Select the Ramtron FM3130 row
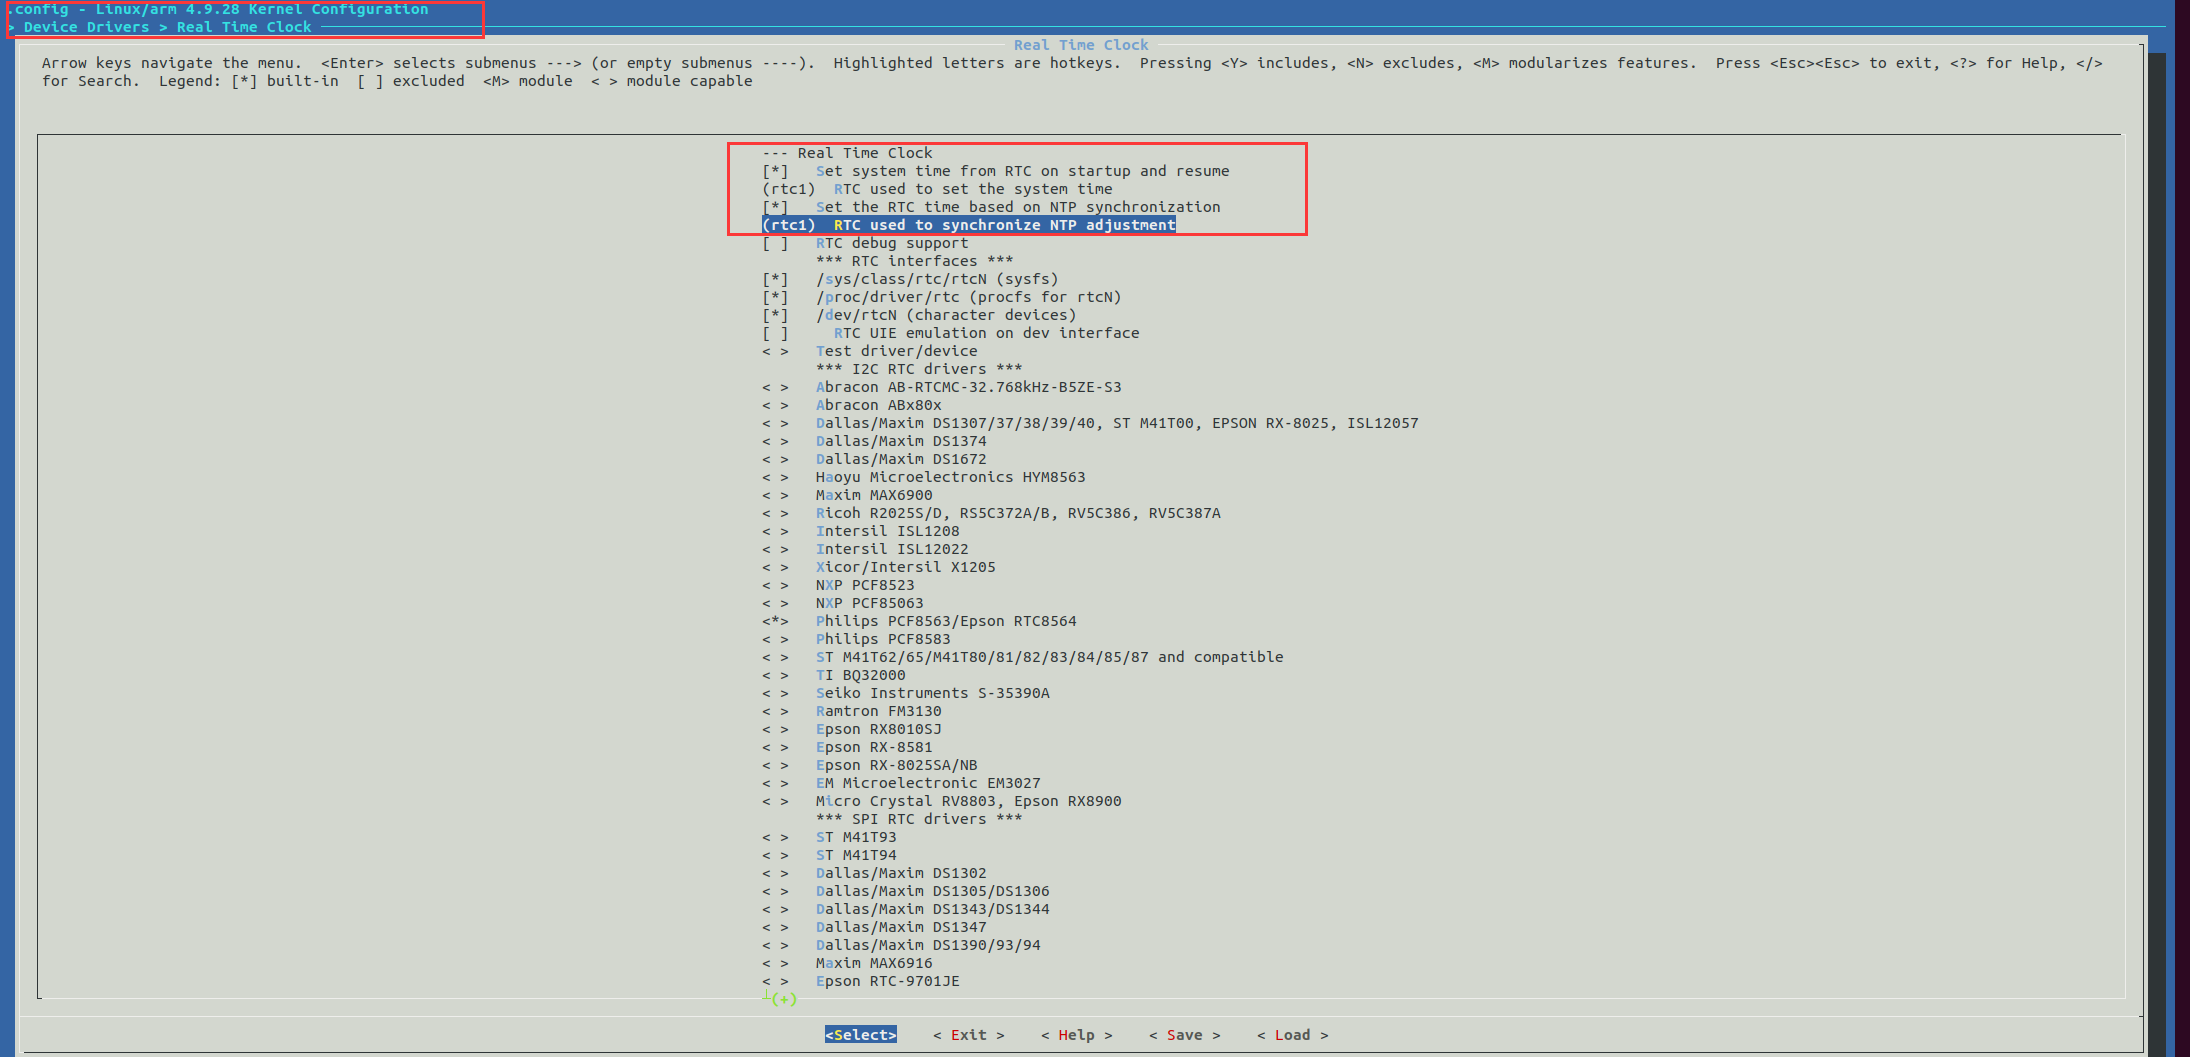The image size is (2190, 1057). coord(852,711)
